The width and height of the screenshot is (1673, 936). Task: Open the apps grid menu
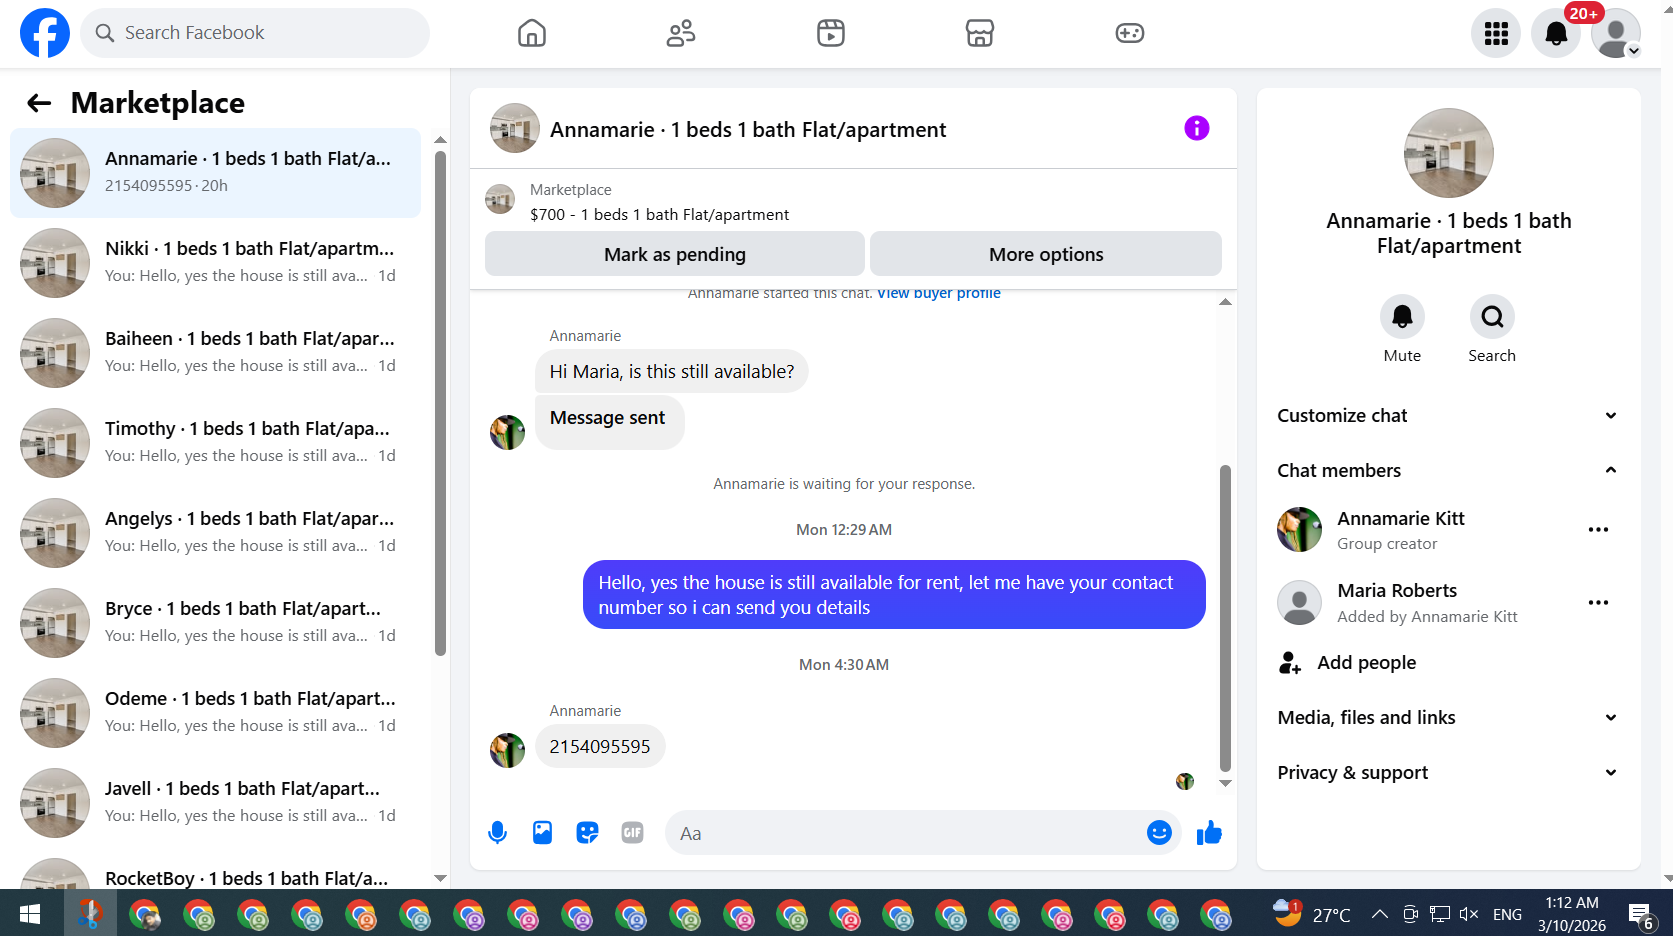pos(1496,33)
